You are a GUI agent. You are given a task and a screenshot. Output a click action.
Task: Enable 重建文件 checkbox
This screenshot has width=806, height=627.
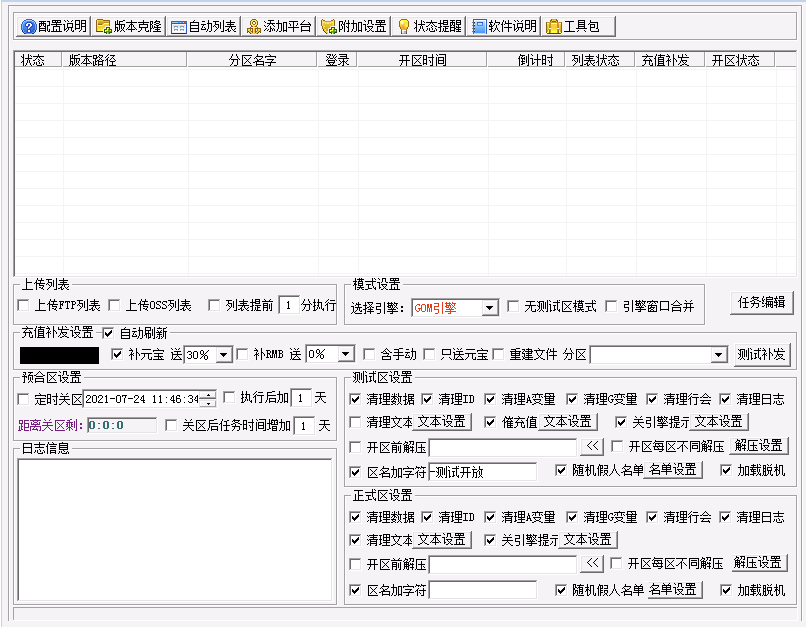[x=498, y=354]
